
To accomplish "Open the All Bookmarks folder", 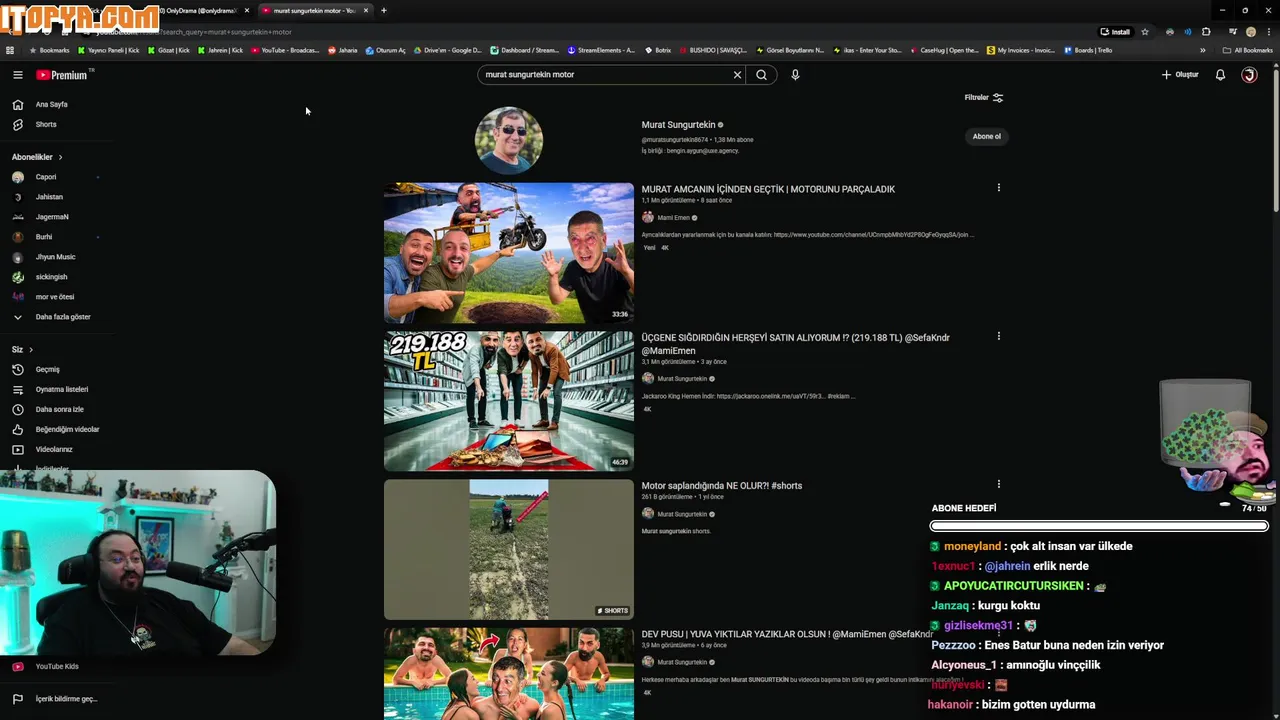I will pyautogui.click(x=1247, y=50).
